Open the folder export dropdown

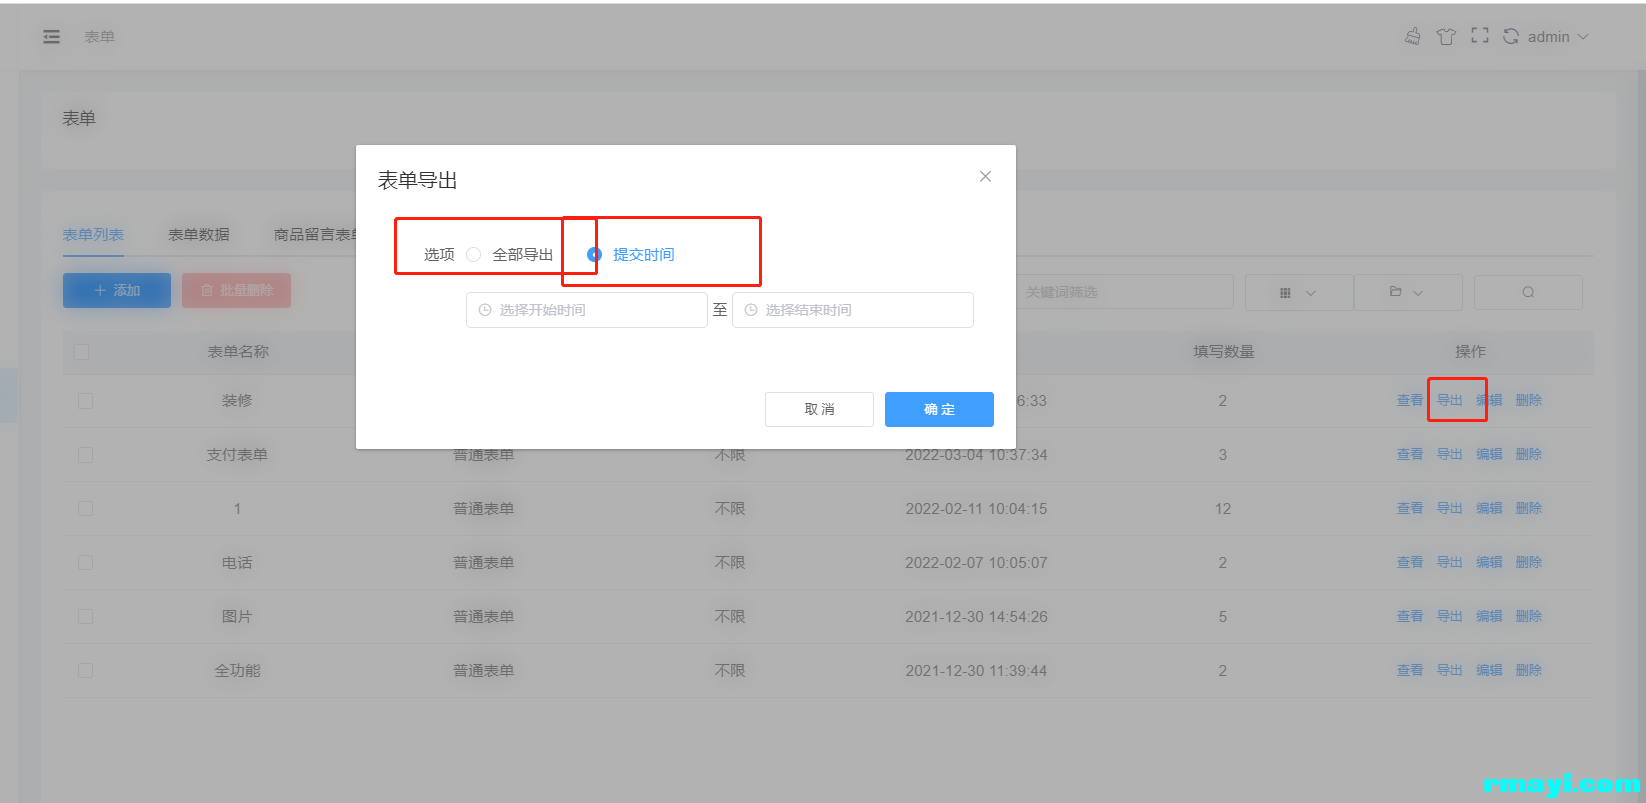(x=1407, y=292)
